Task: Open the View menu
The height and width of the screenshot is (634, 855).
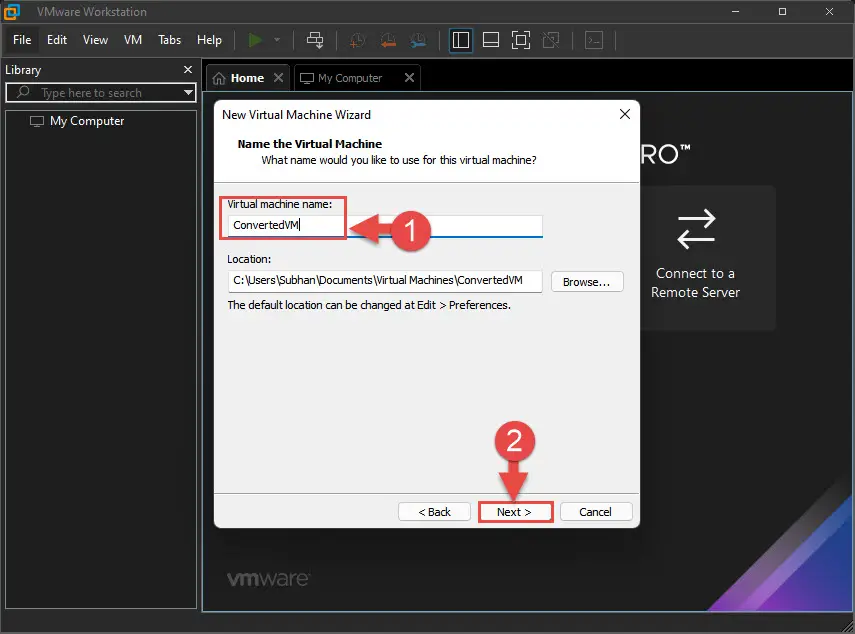Action: pos(95,40)
